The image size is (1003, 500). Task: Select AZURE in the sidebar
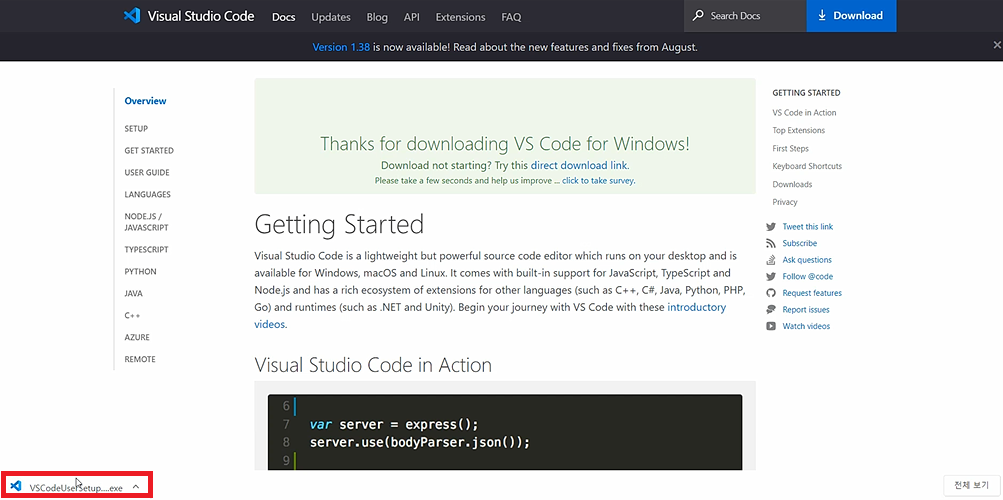pyautogui.click(x=137, y=337)
